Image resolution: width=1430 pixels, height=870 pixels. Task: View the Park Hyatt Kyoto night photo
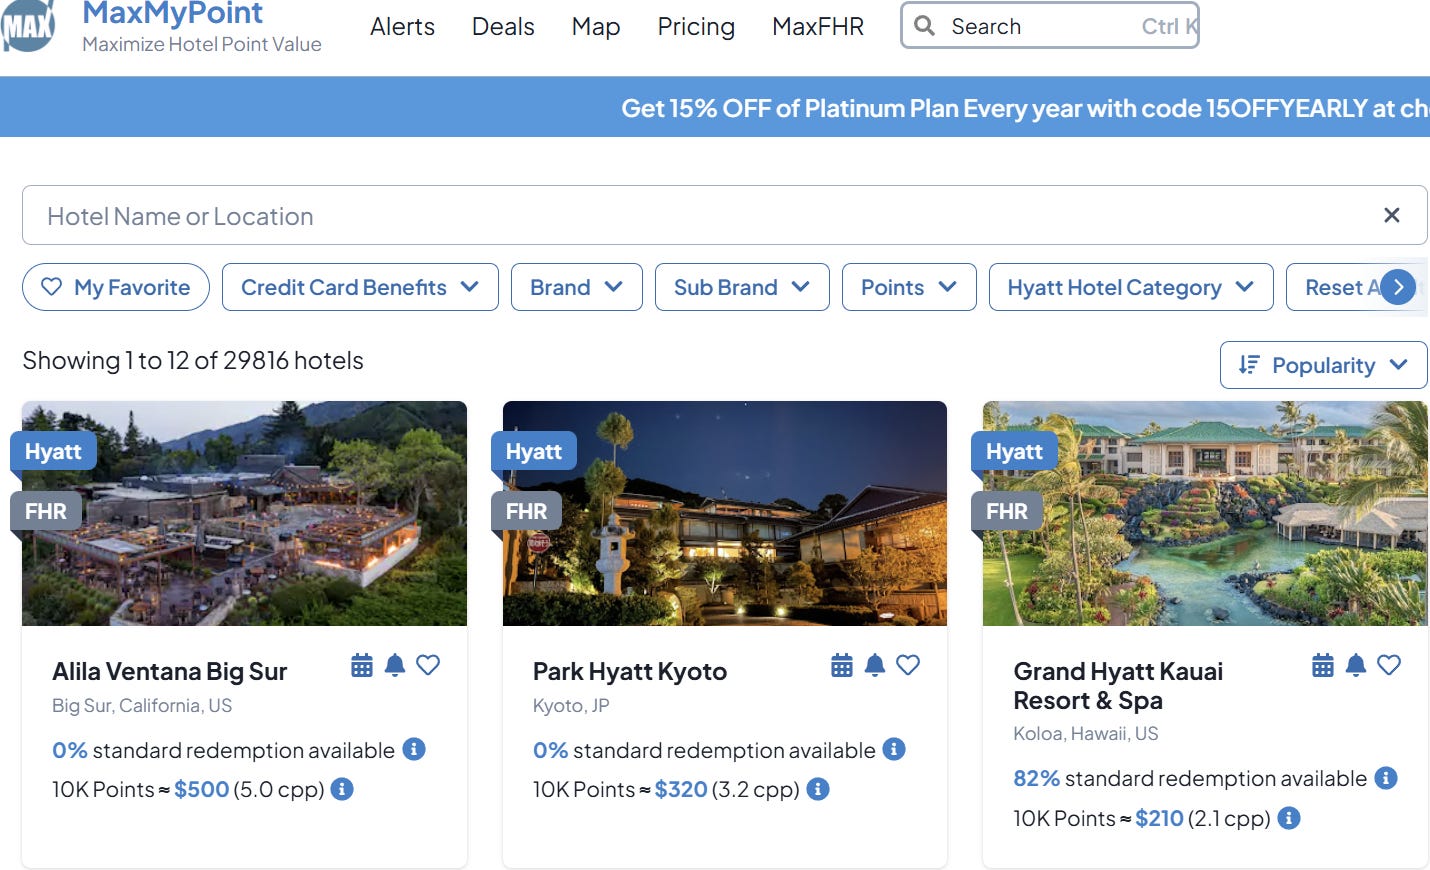725,514
